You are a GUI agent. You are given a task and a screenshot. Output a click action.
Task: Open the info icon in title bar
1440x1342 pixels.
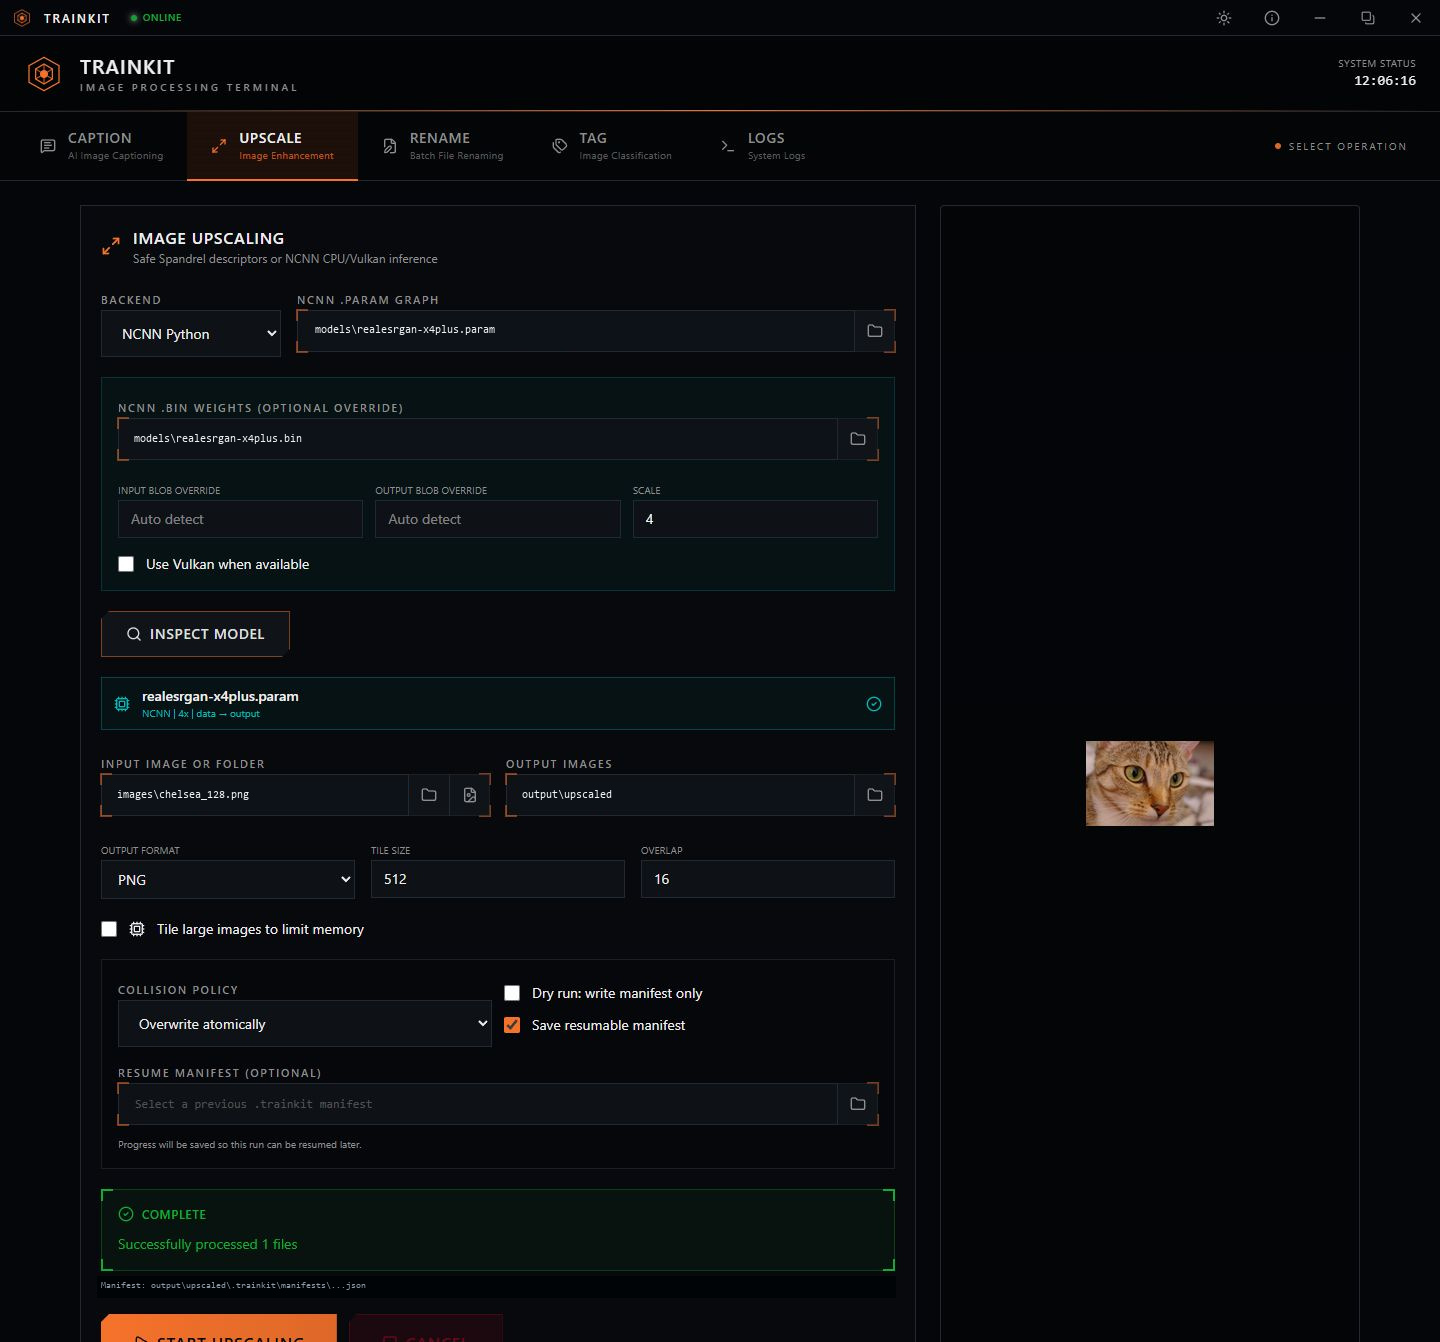tap(1272, 18)
